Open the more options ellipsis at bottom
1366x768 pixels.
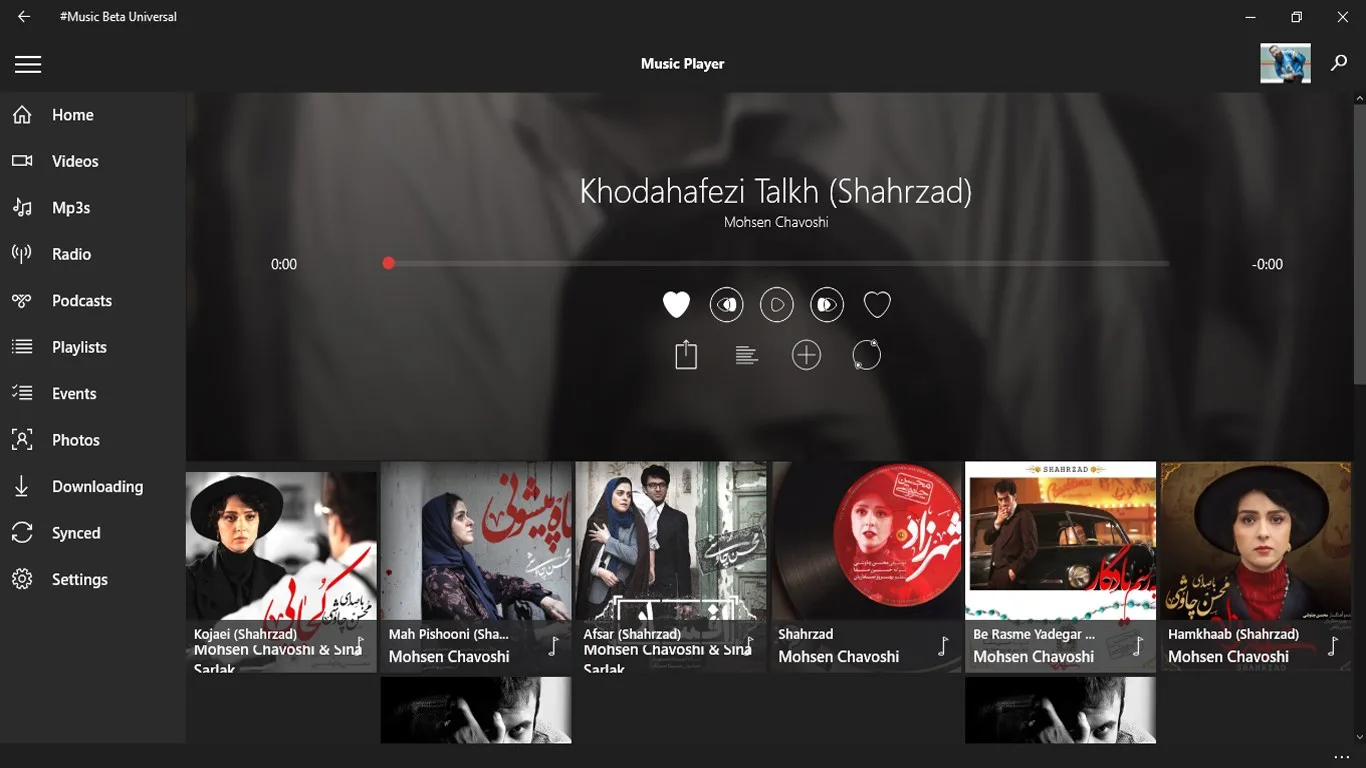click(1342, 757)
